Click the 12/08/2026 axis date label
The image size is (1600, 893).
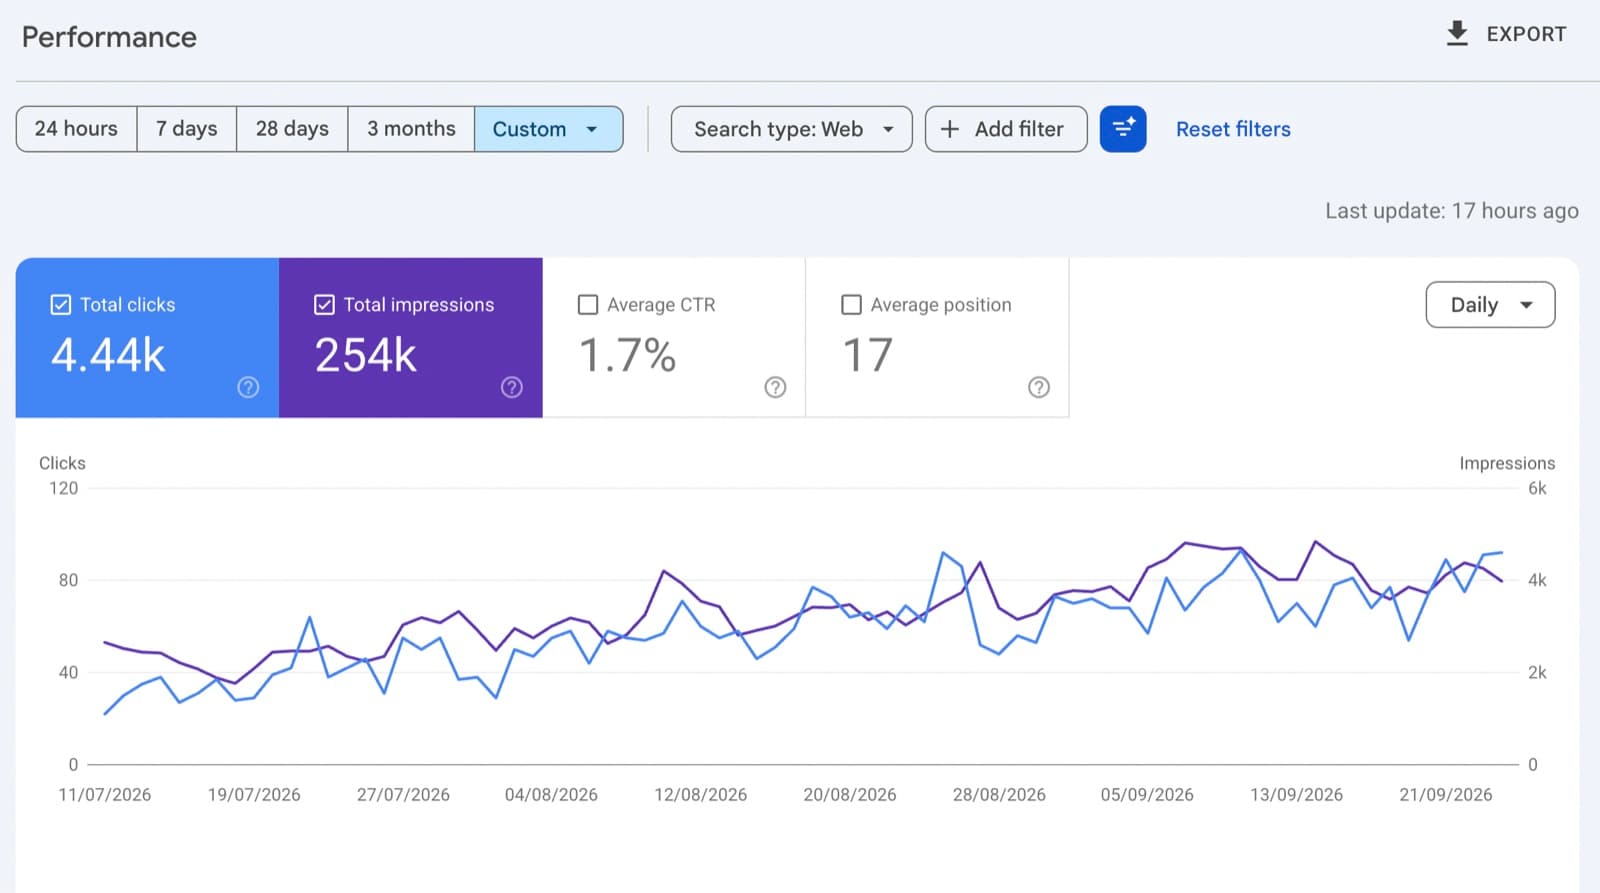[701, 795]
